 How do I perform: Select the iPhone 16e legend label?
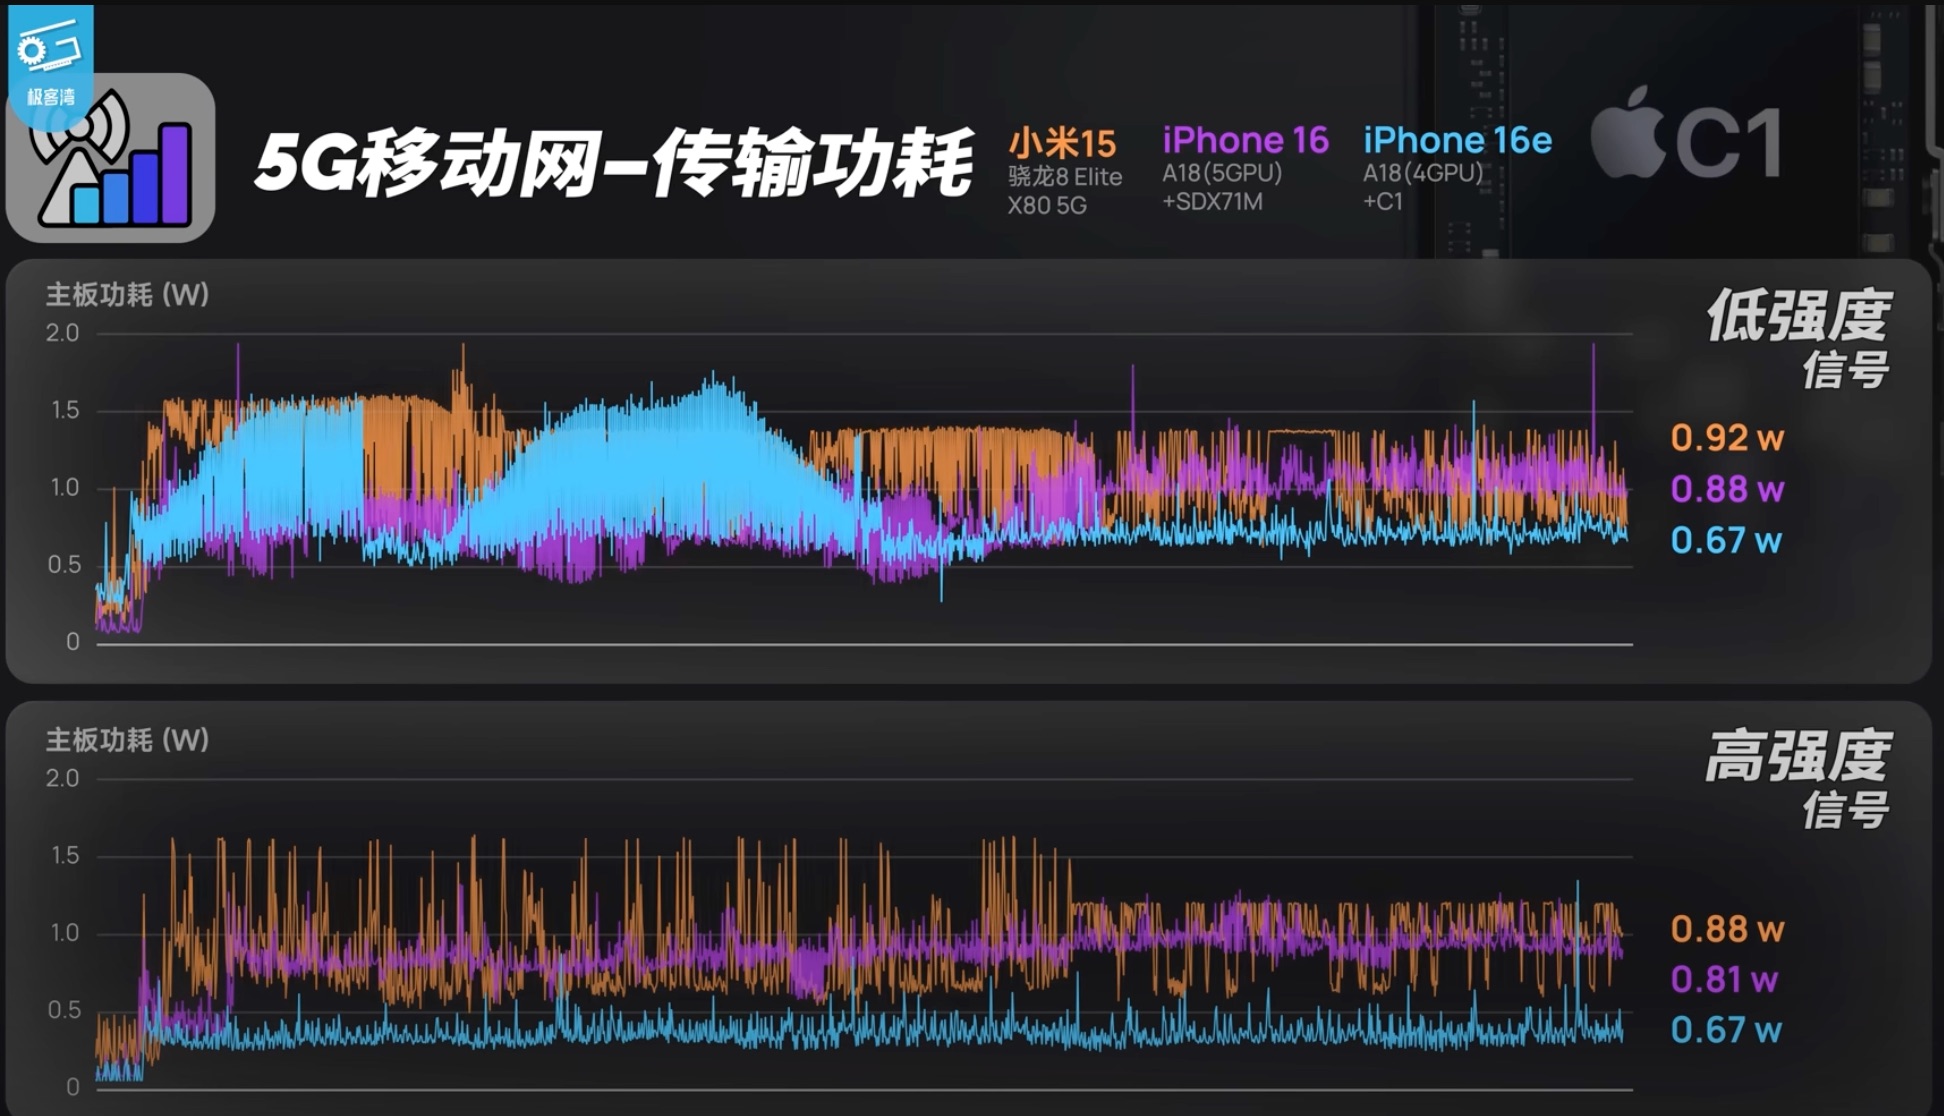[1457, 140]
